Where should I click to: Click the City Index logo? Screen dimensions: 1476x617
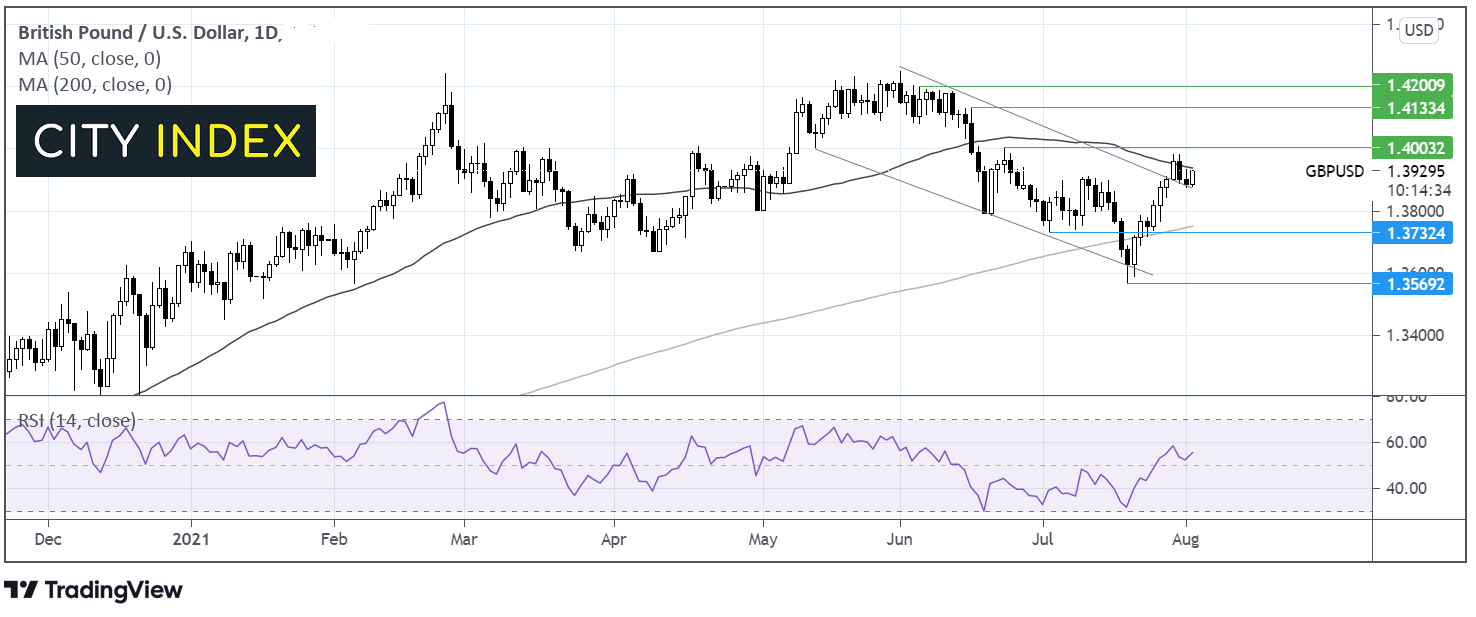pos(166,141)
